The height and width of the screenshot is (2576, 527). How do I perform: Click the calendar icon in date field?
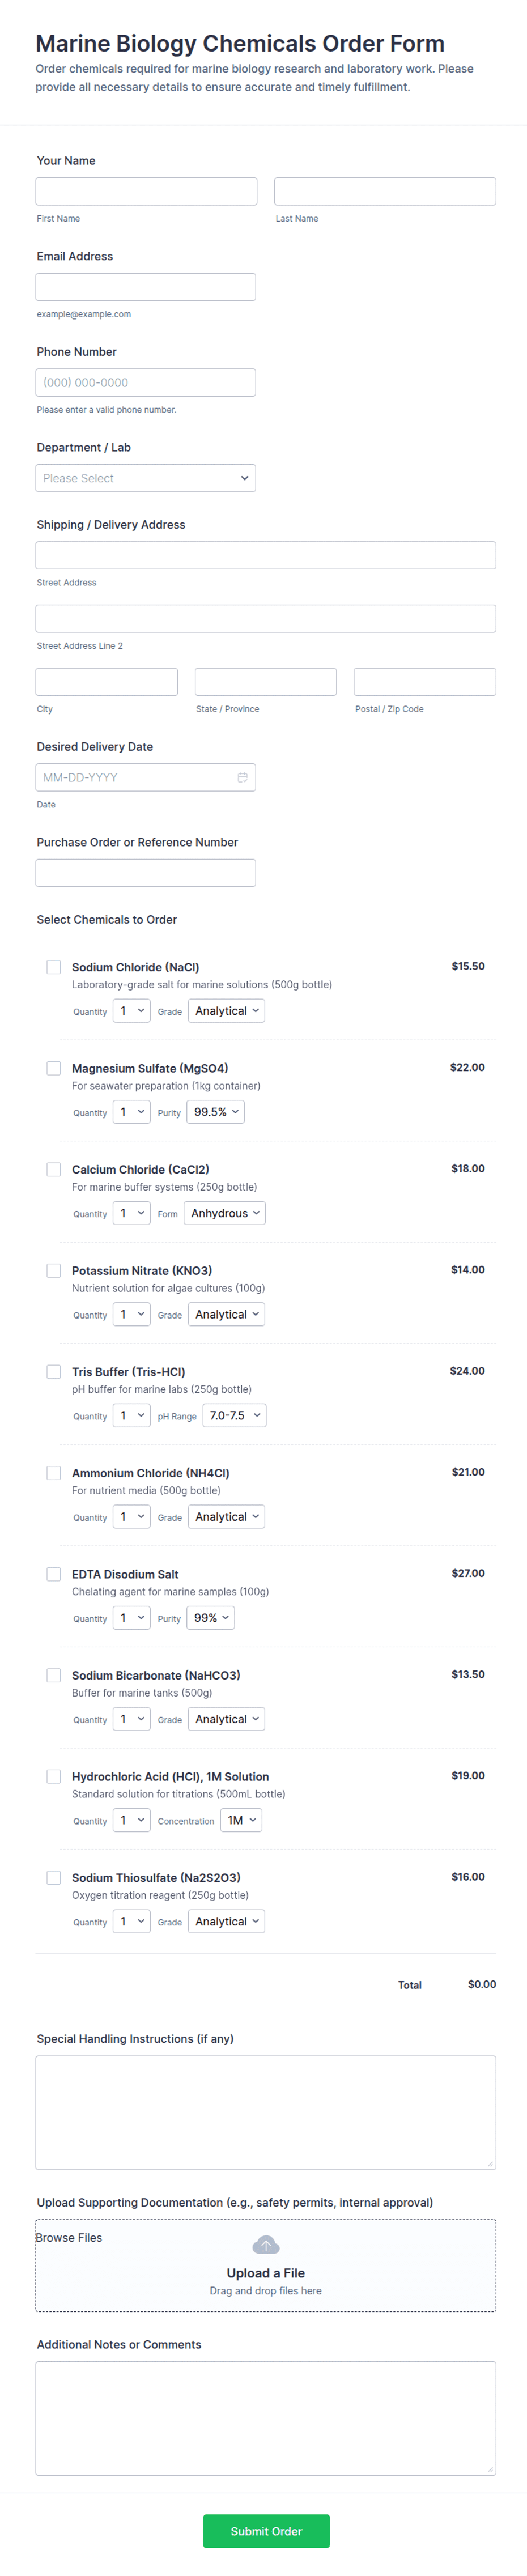tap(242, 777)
